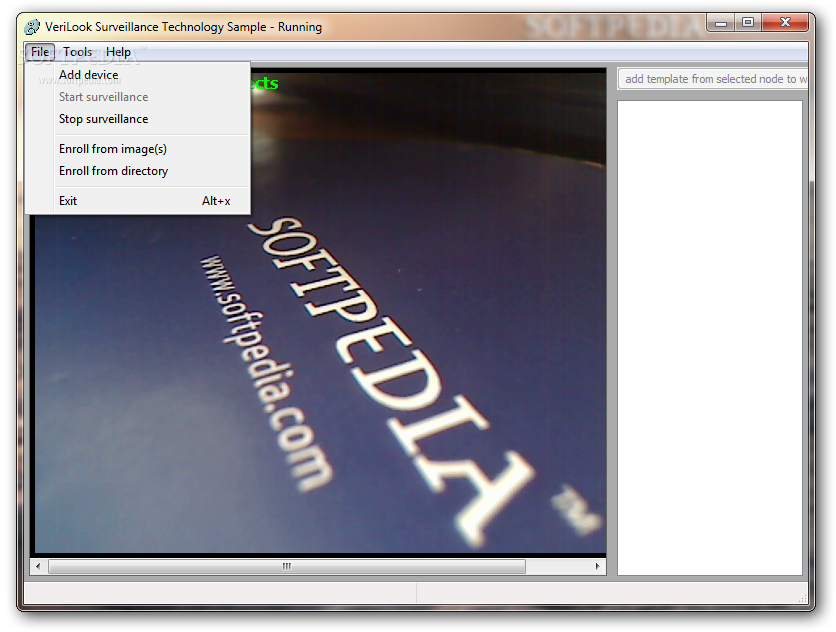
Task: Open the Help menu
Action: point(118,52)
